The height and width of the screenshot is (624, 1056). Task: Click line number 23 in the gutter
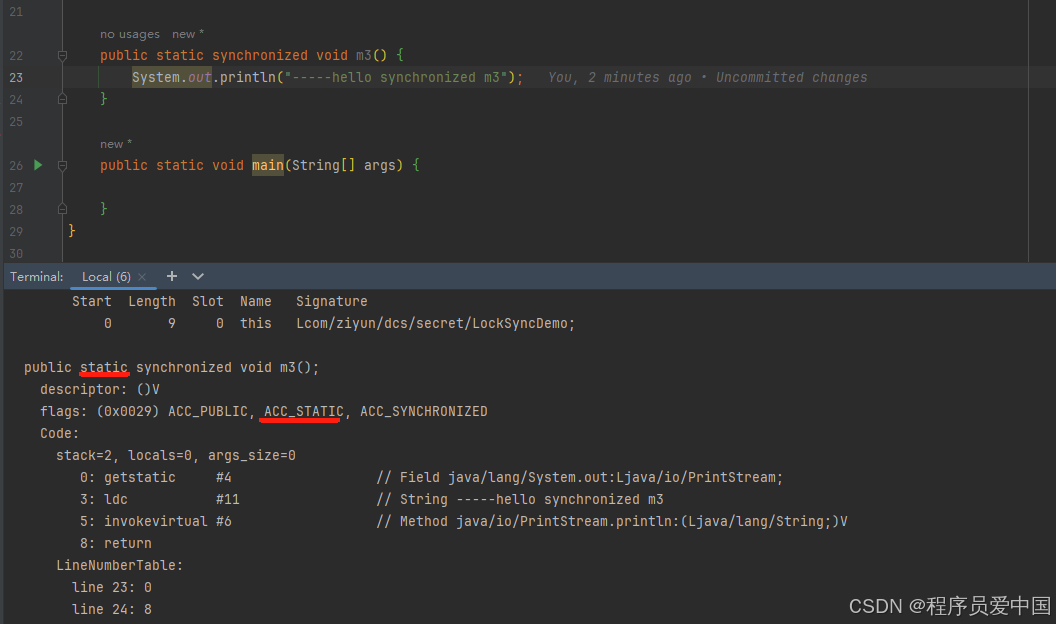[16, 77]
